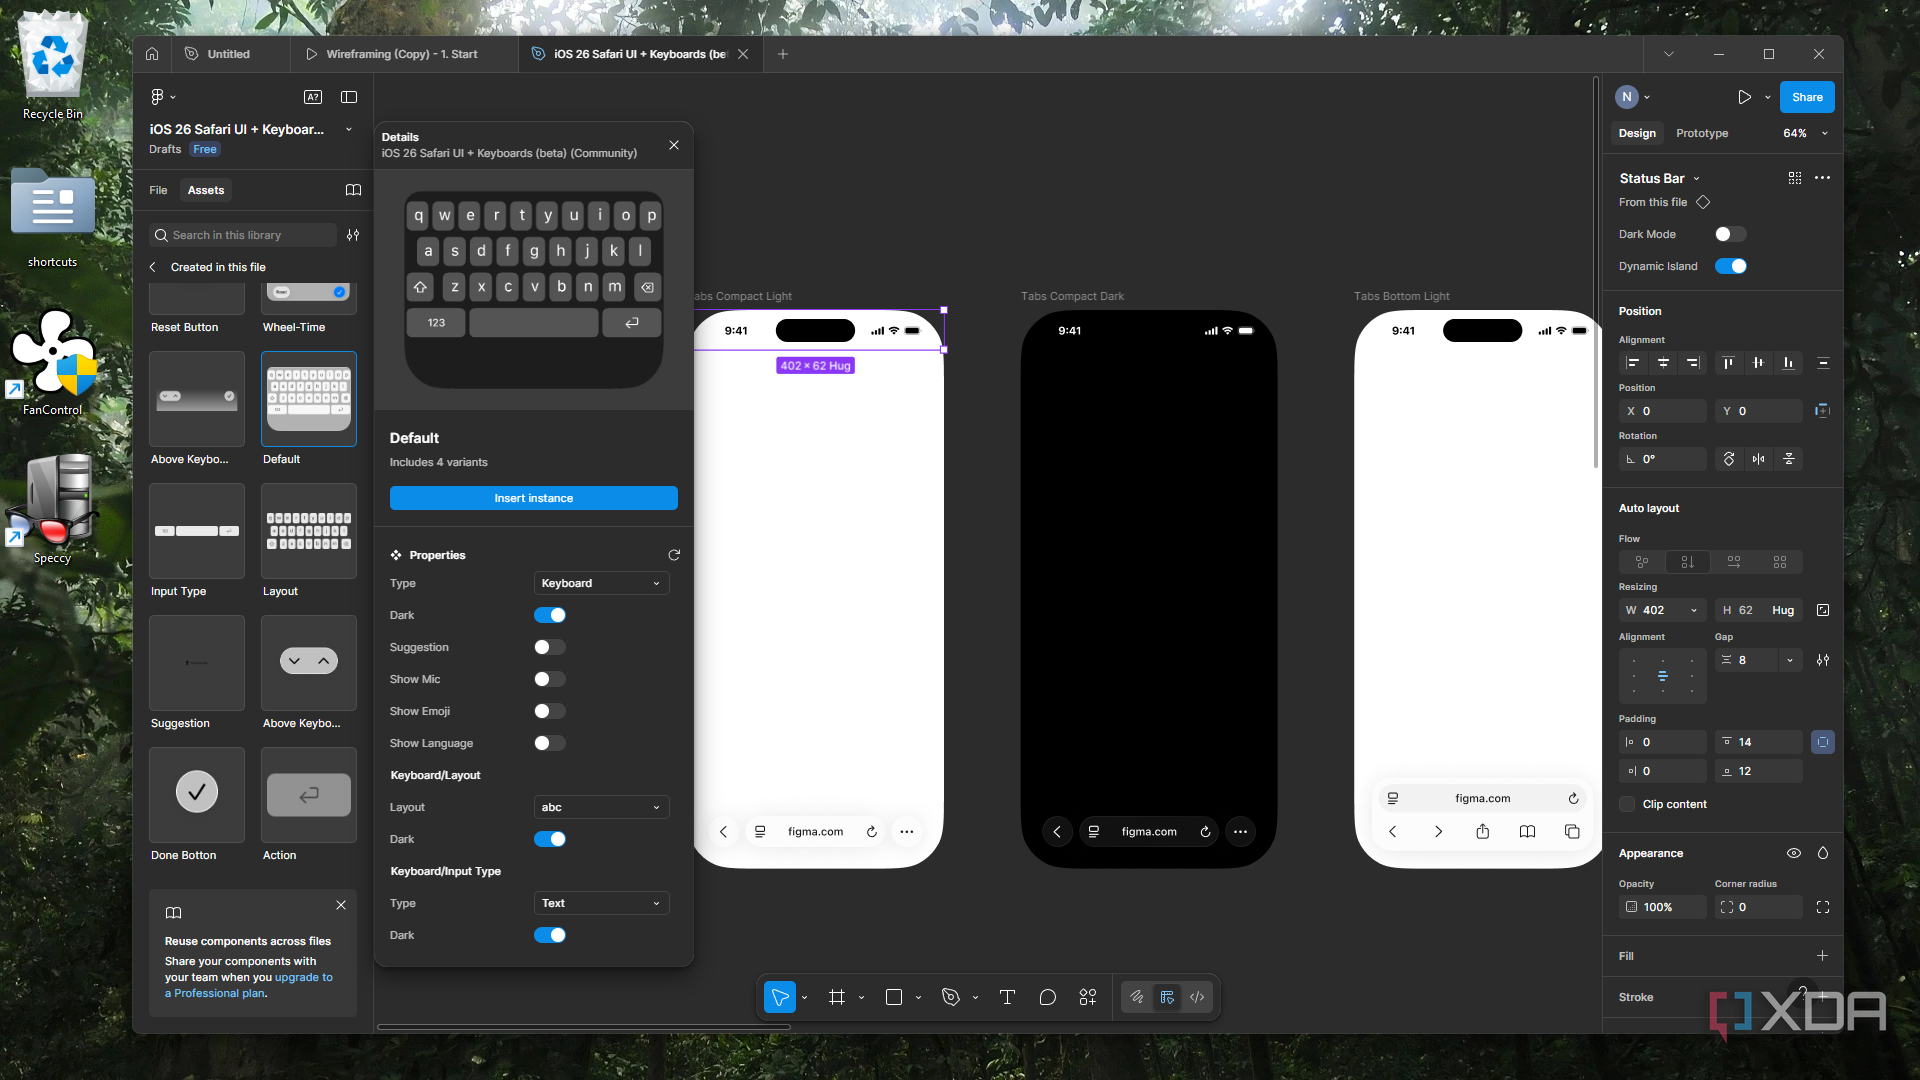The image size is (1920, 1080).
Task: Switch to Dev Mode code icon
Action: 1197,997
